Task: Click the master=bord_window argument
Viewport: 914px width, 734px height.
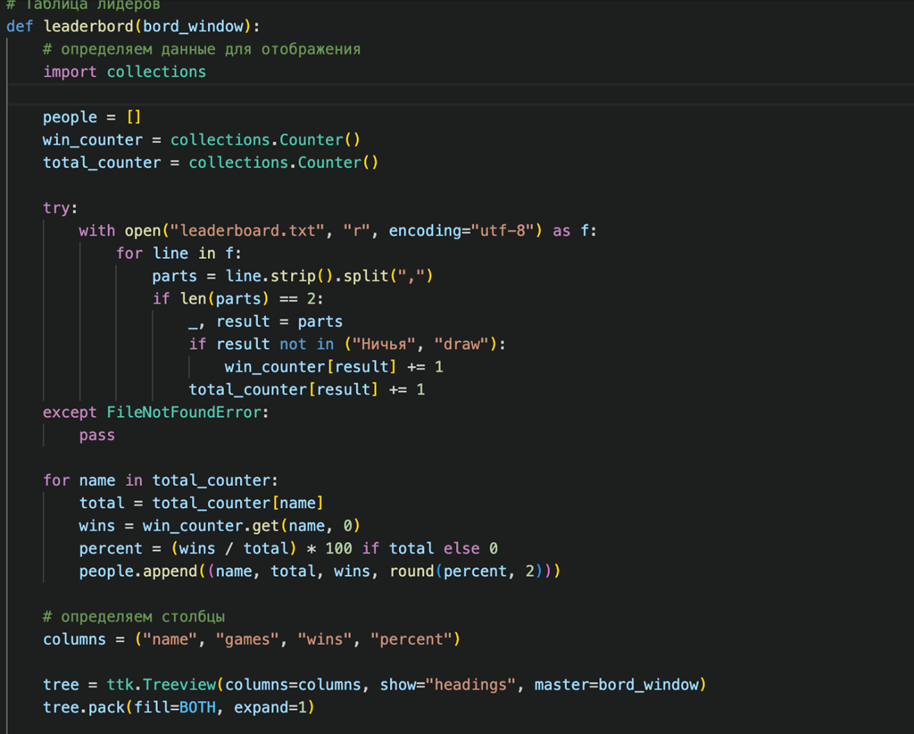Action: tap(617, 686)
